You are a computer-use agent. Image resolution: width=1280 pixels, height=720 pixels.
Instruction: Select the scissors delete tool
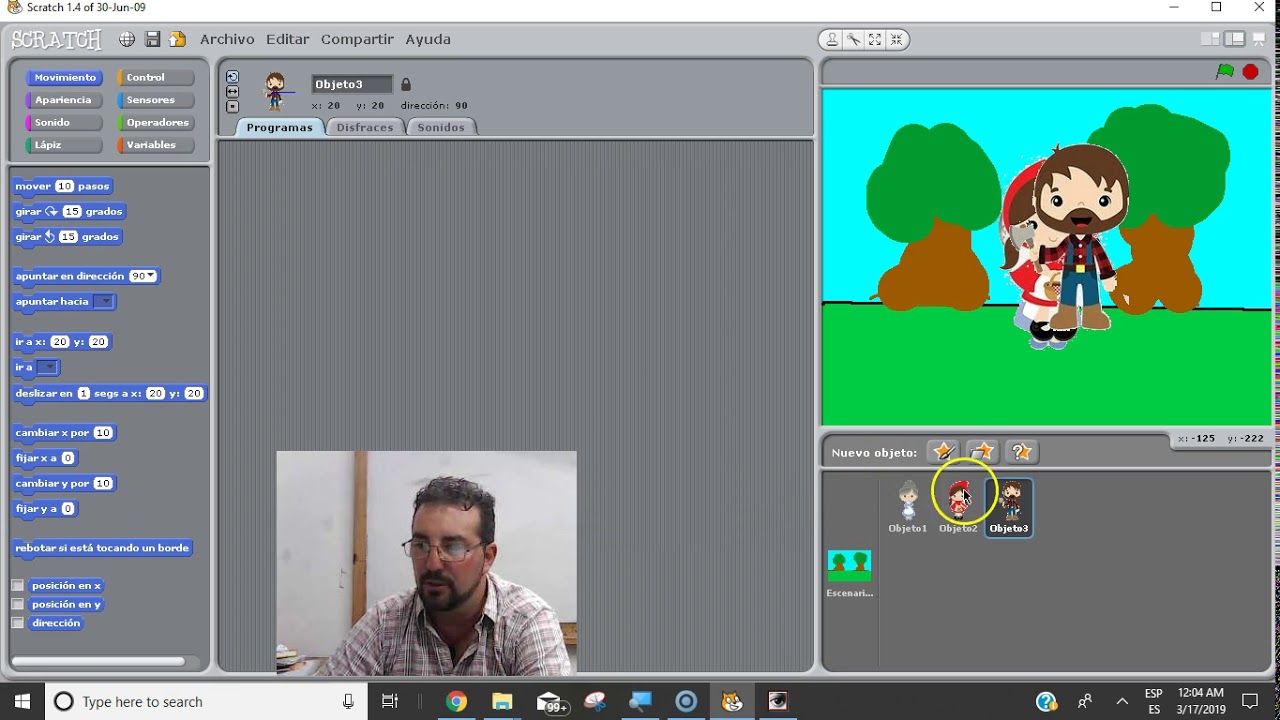(x=854, y=40)
